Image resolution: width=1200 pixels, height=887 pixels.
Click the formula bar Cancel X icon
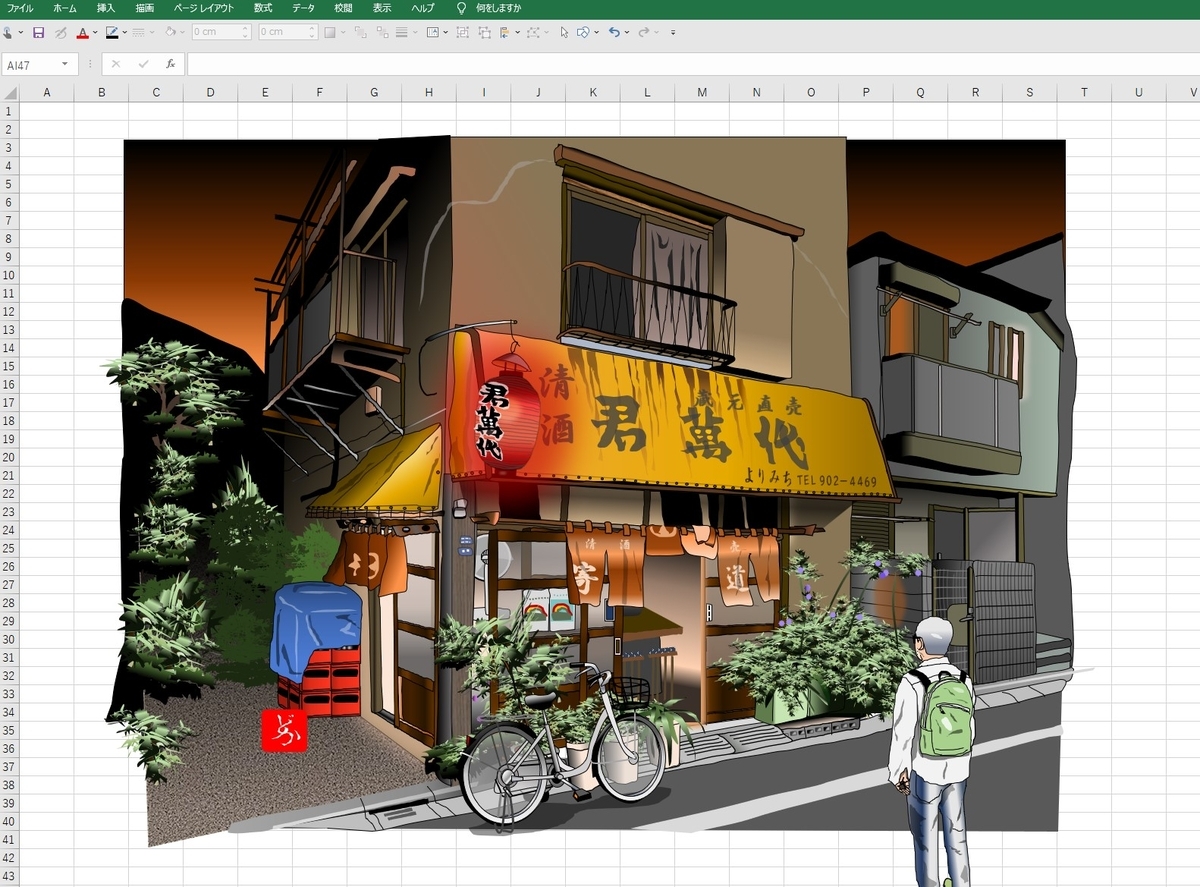(x=116, y=64)
